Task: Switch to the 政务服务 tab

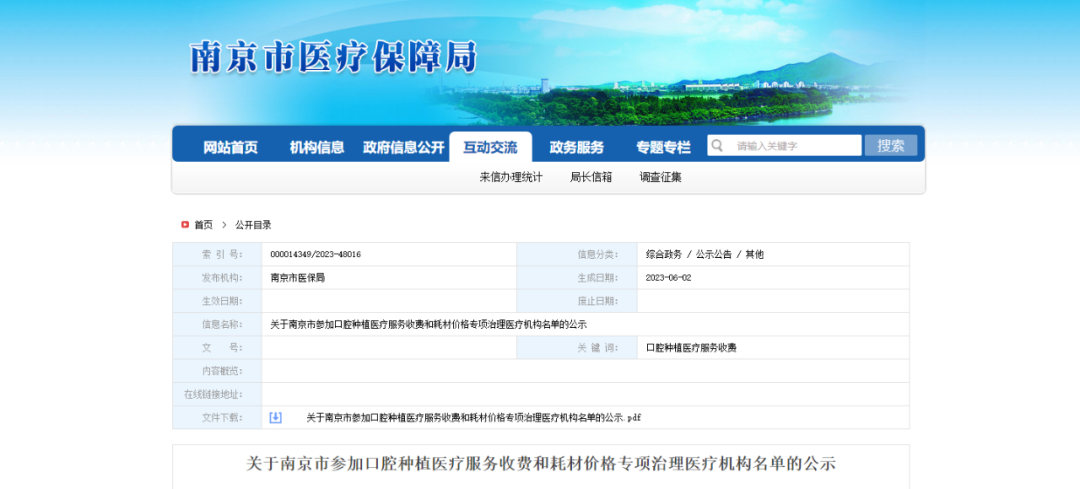Action: (x=576, y=147)
